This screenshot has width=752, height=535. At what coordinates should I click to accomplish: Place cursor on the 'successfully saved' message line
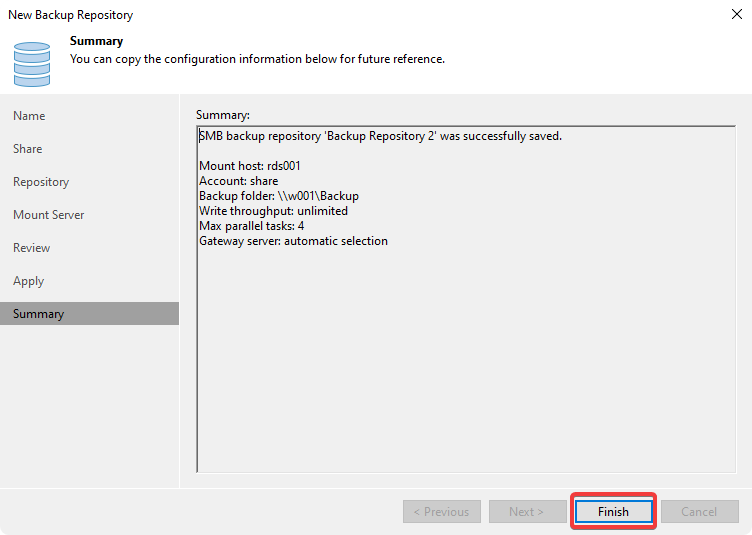tap(380, 136)
